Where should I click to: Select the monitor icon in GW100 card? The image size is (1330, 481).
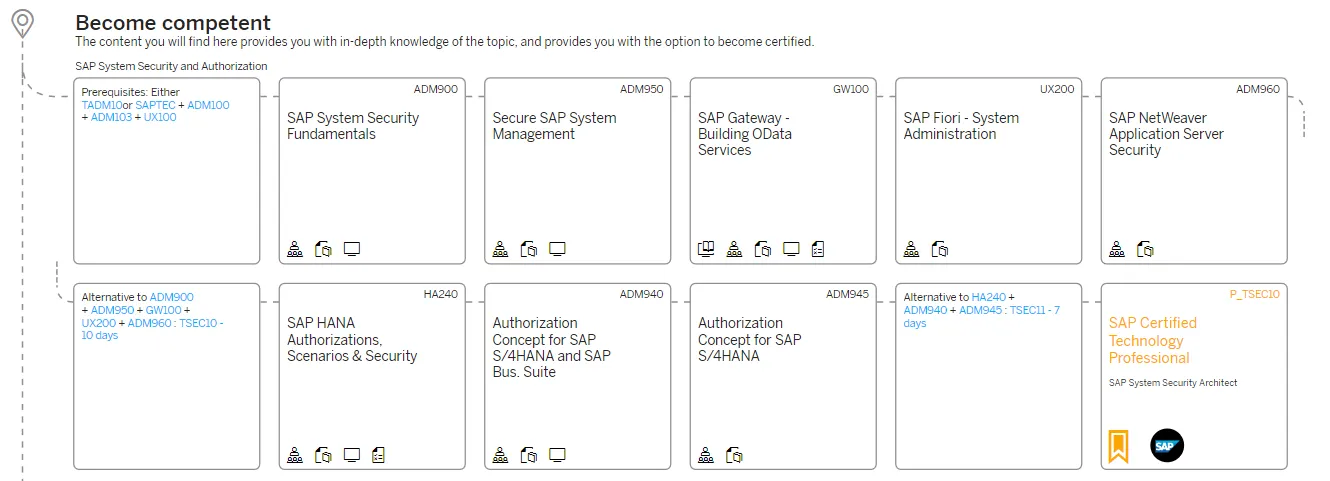click(791, 249)
